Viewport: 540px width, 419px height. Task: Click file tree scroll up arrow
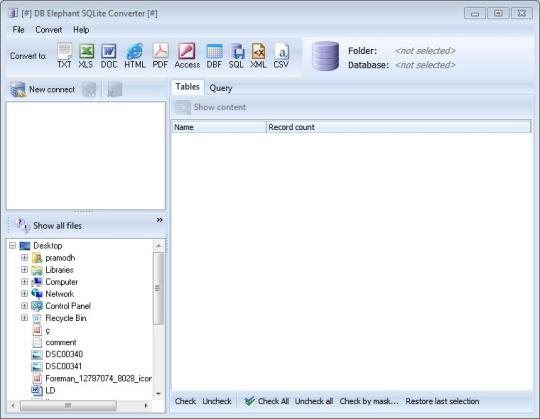click(x=158, y=245)
